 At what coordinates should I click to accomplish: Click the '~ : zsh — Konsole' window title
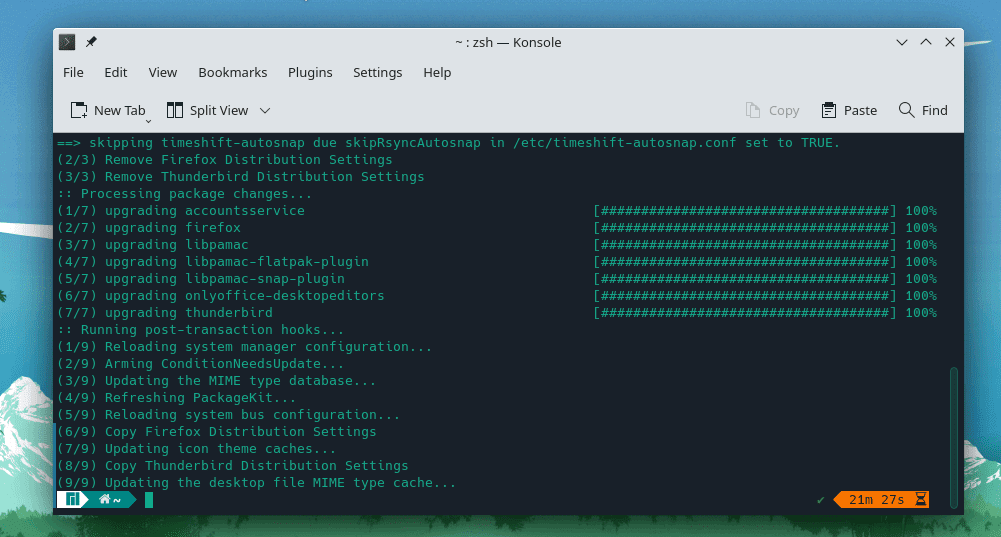(508, 42)
